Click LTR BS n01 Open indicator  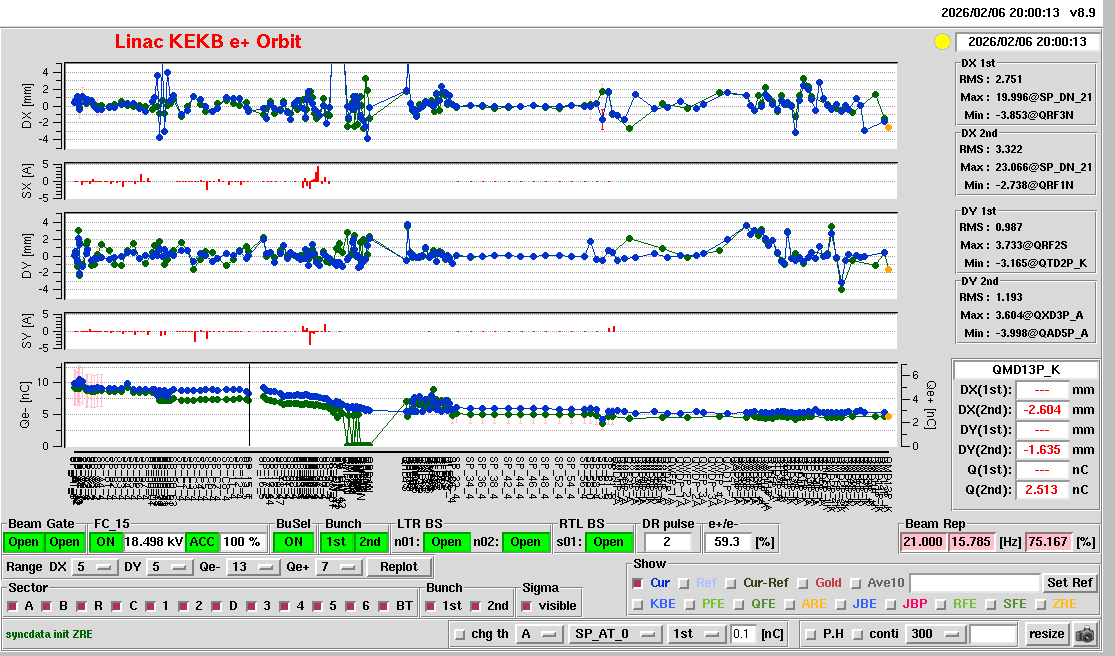[445, 542]
